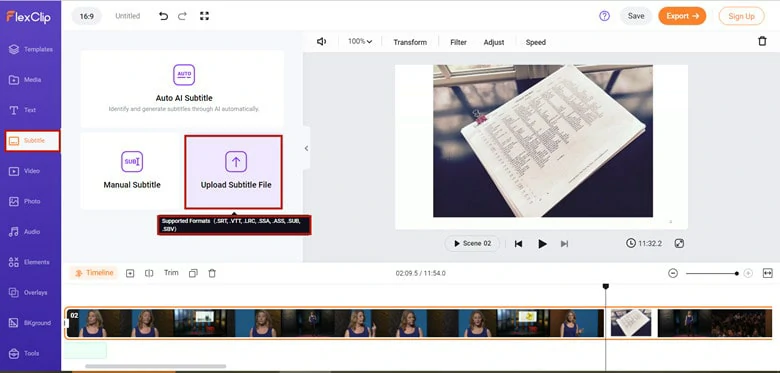The image size is (780, 373).
Task: Open the Transform options
Action: pyautogui.click(x=410, y=42)
